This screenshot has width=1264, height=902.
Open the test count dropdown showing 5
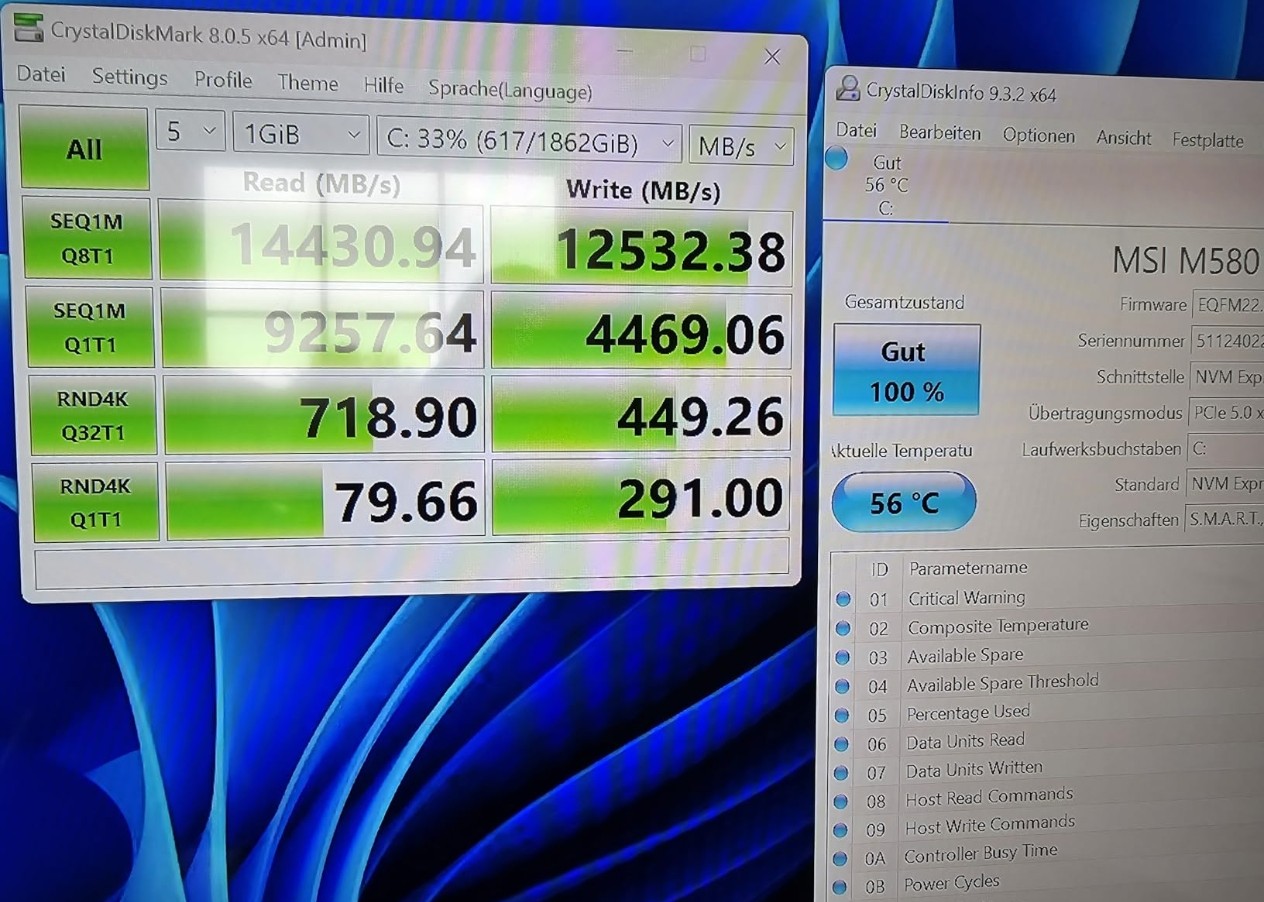(x=190, y=131)
